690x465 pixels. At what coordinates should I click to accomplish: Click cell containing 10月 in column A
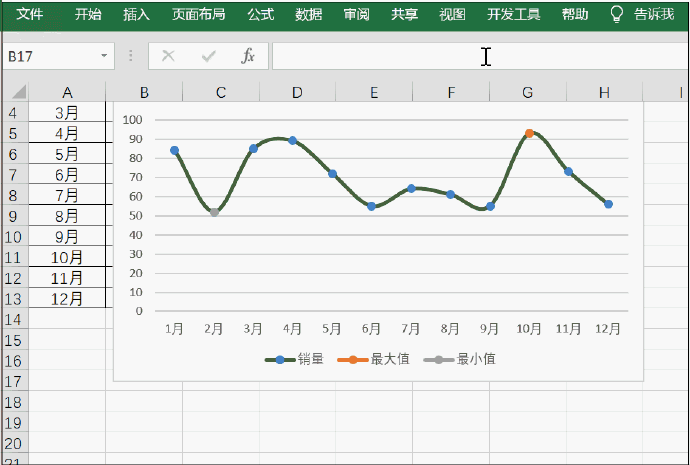coord(67,257)
